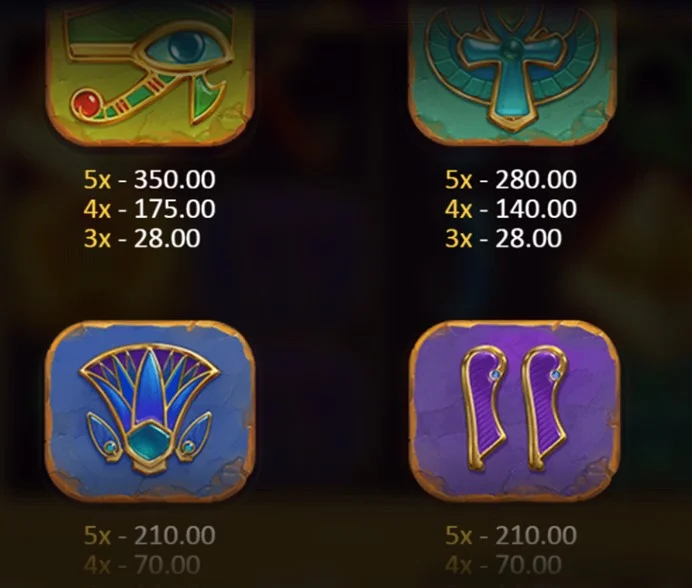692x588 pixels.
Task: Click the 4x - 175.00 payout
Action: (x=150, y=209)
